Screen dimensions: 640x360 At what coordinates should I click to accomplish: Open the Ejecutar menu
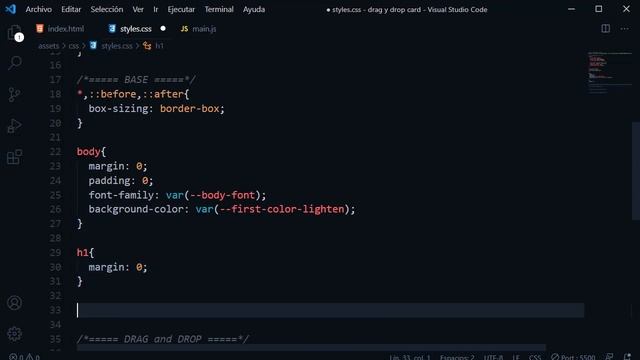point(181,9)
